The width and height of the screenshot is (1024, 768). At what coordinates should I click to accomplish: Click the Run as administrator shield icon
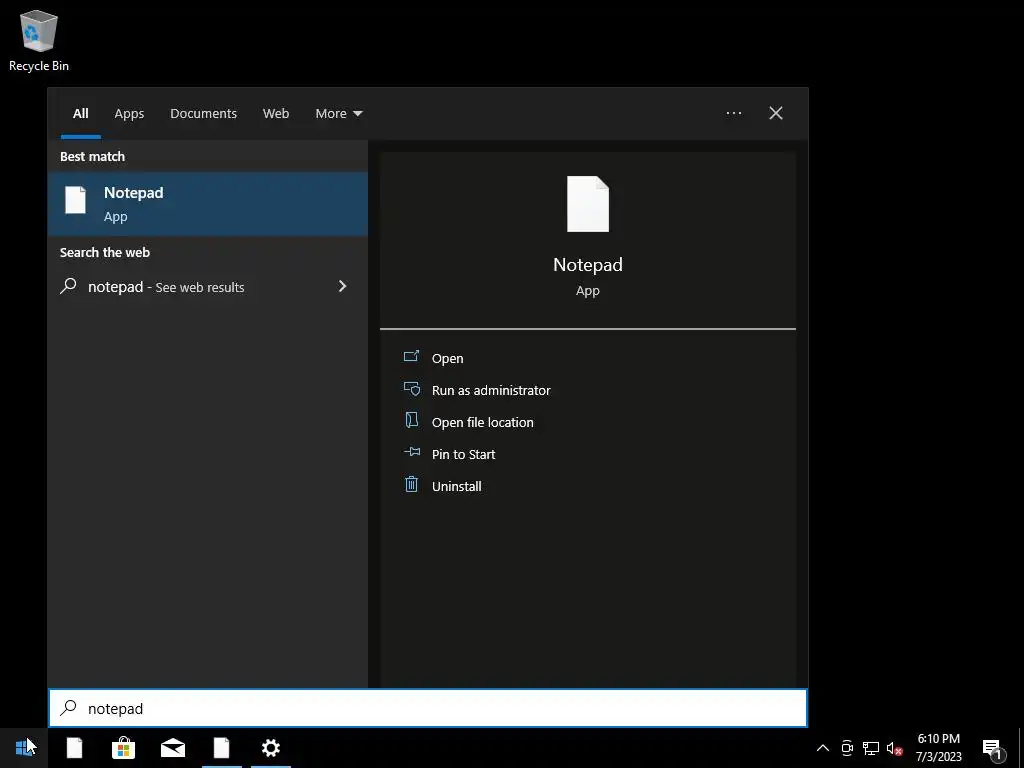click(411, 389)
